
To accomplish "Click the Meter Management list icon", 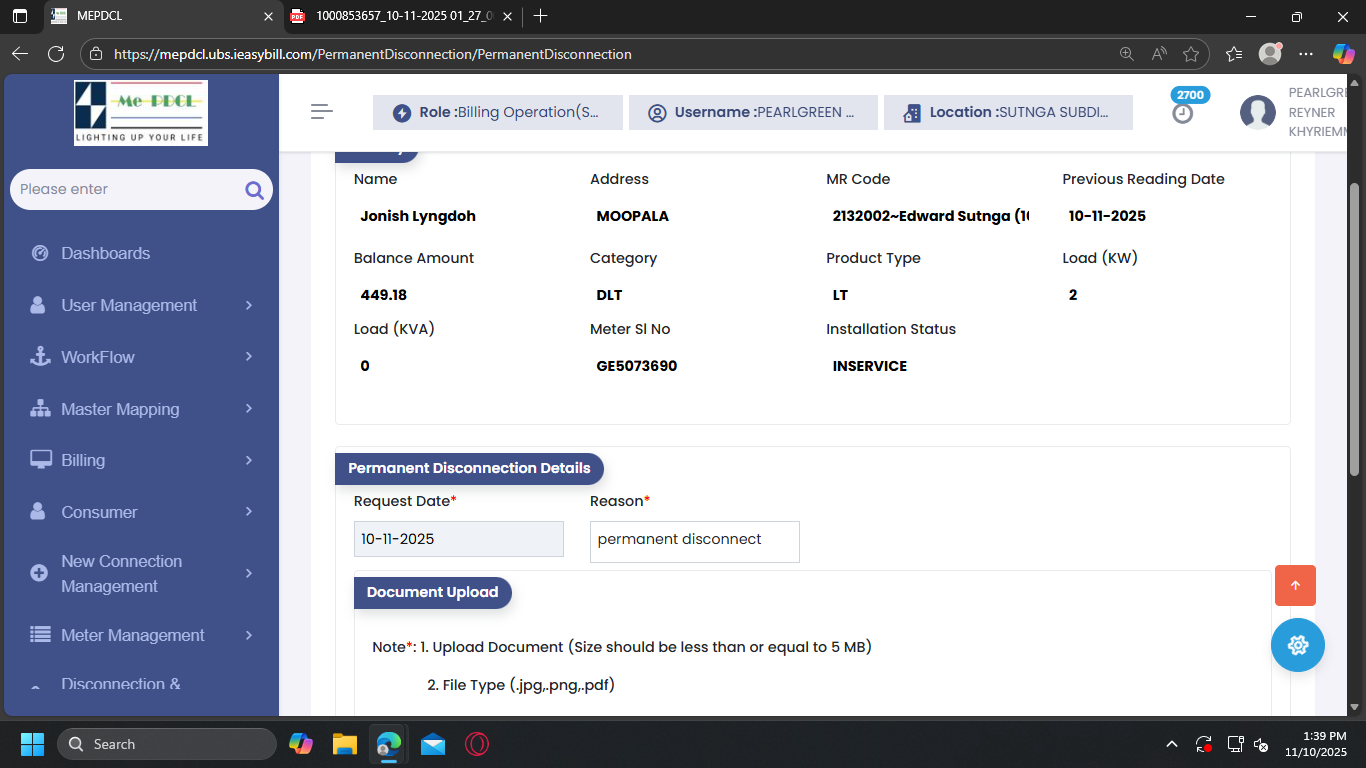I will pos(40,635).
